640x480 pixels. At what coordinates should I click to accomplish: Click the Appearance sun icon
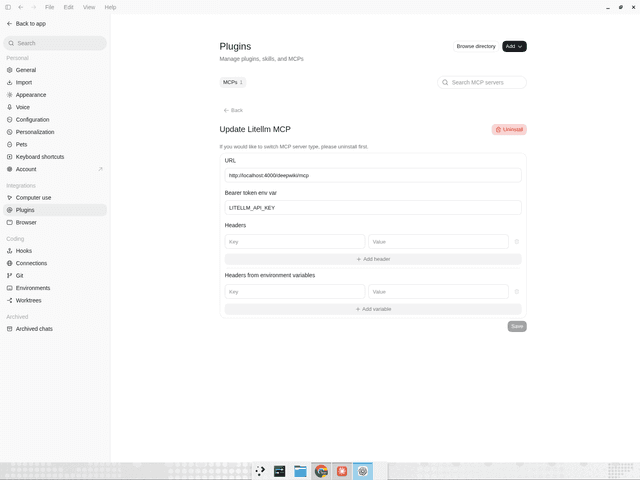point(9,95)
